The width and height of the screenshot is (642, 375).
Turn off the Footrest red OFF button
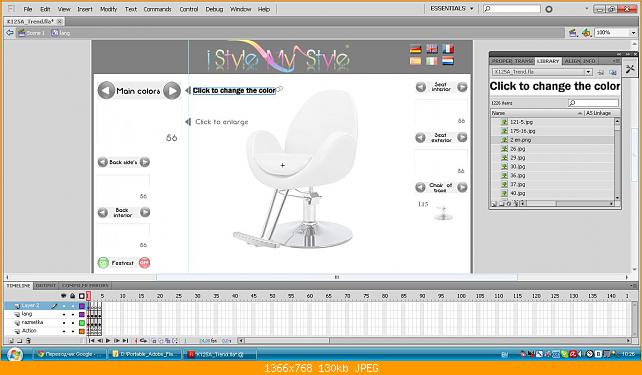tap(144, 262)
